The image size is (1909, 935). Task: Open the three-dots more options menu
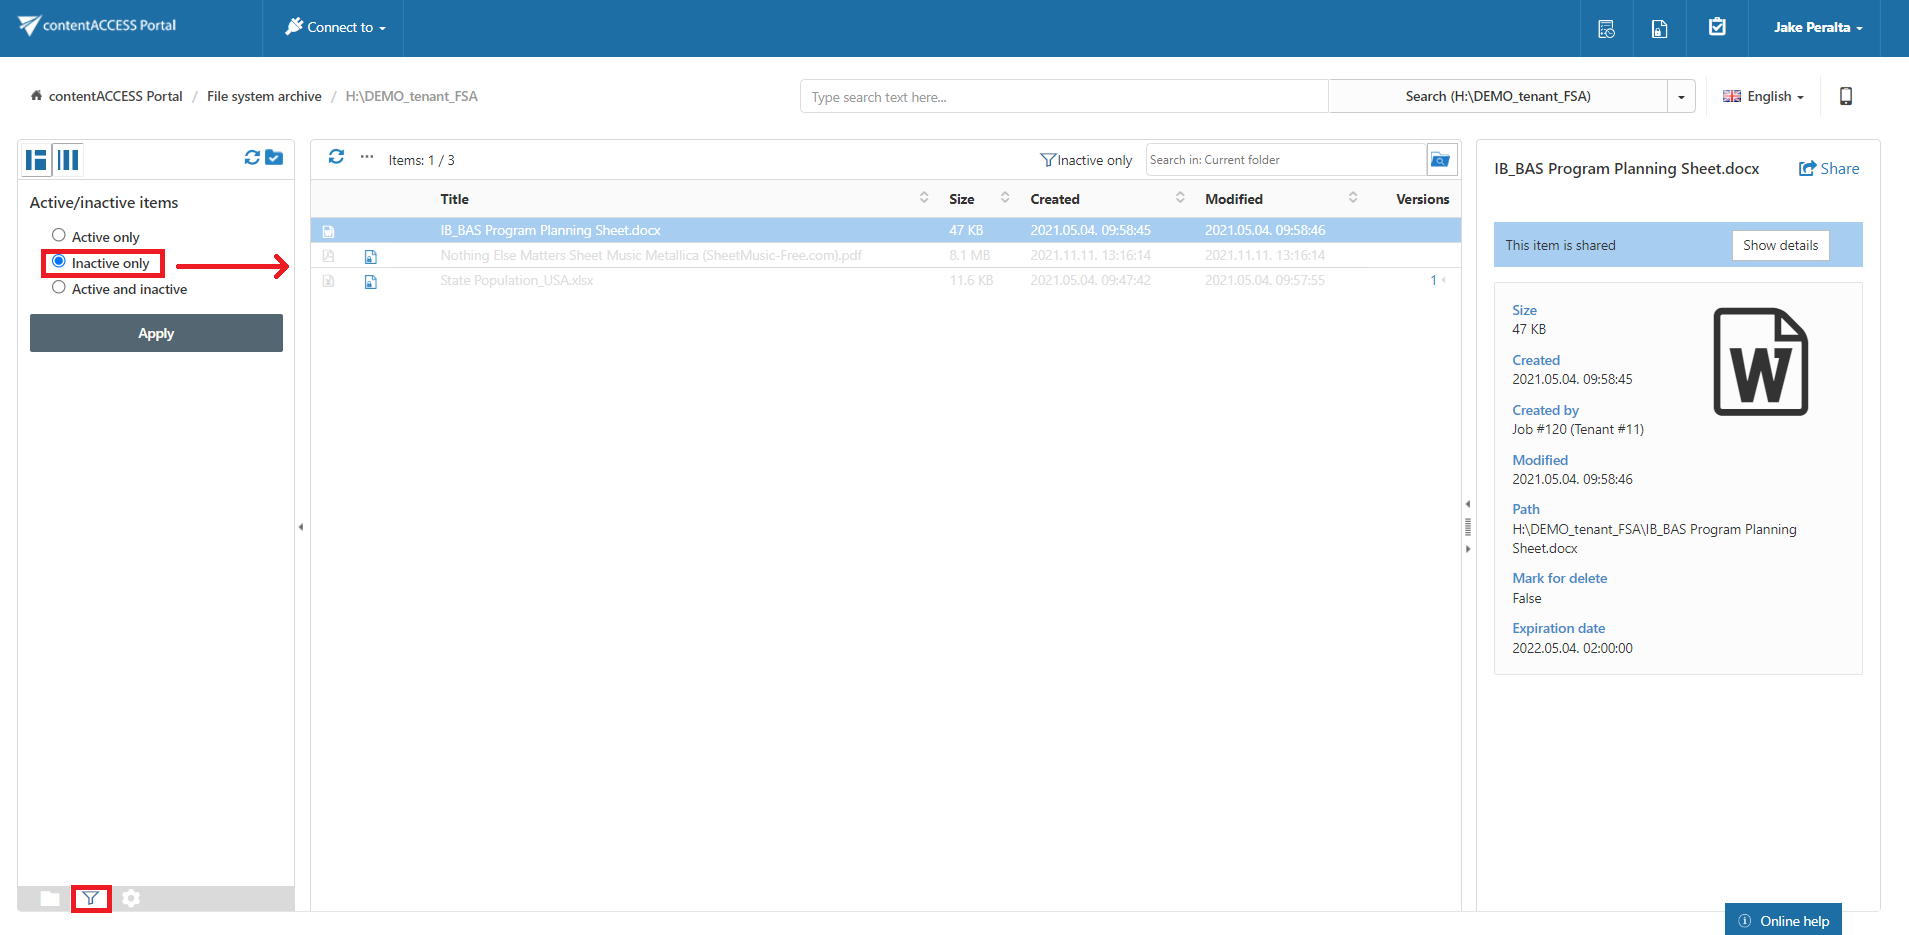367,157
